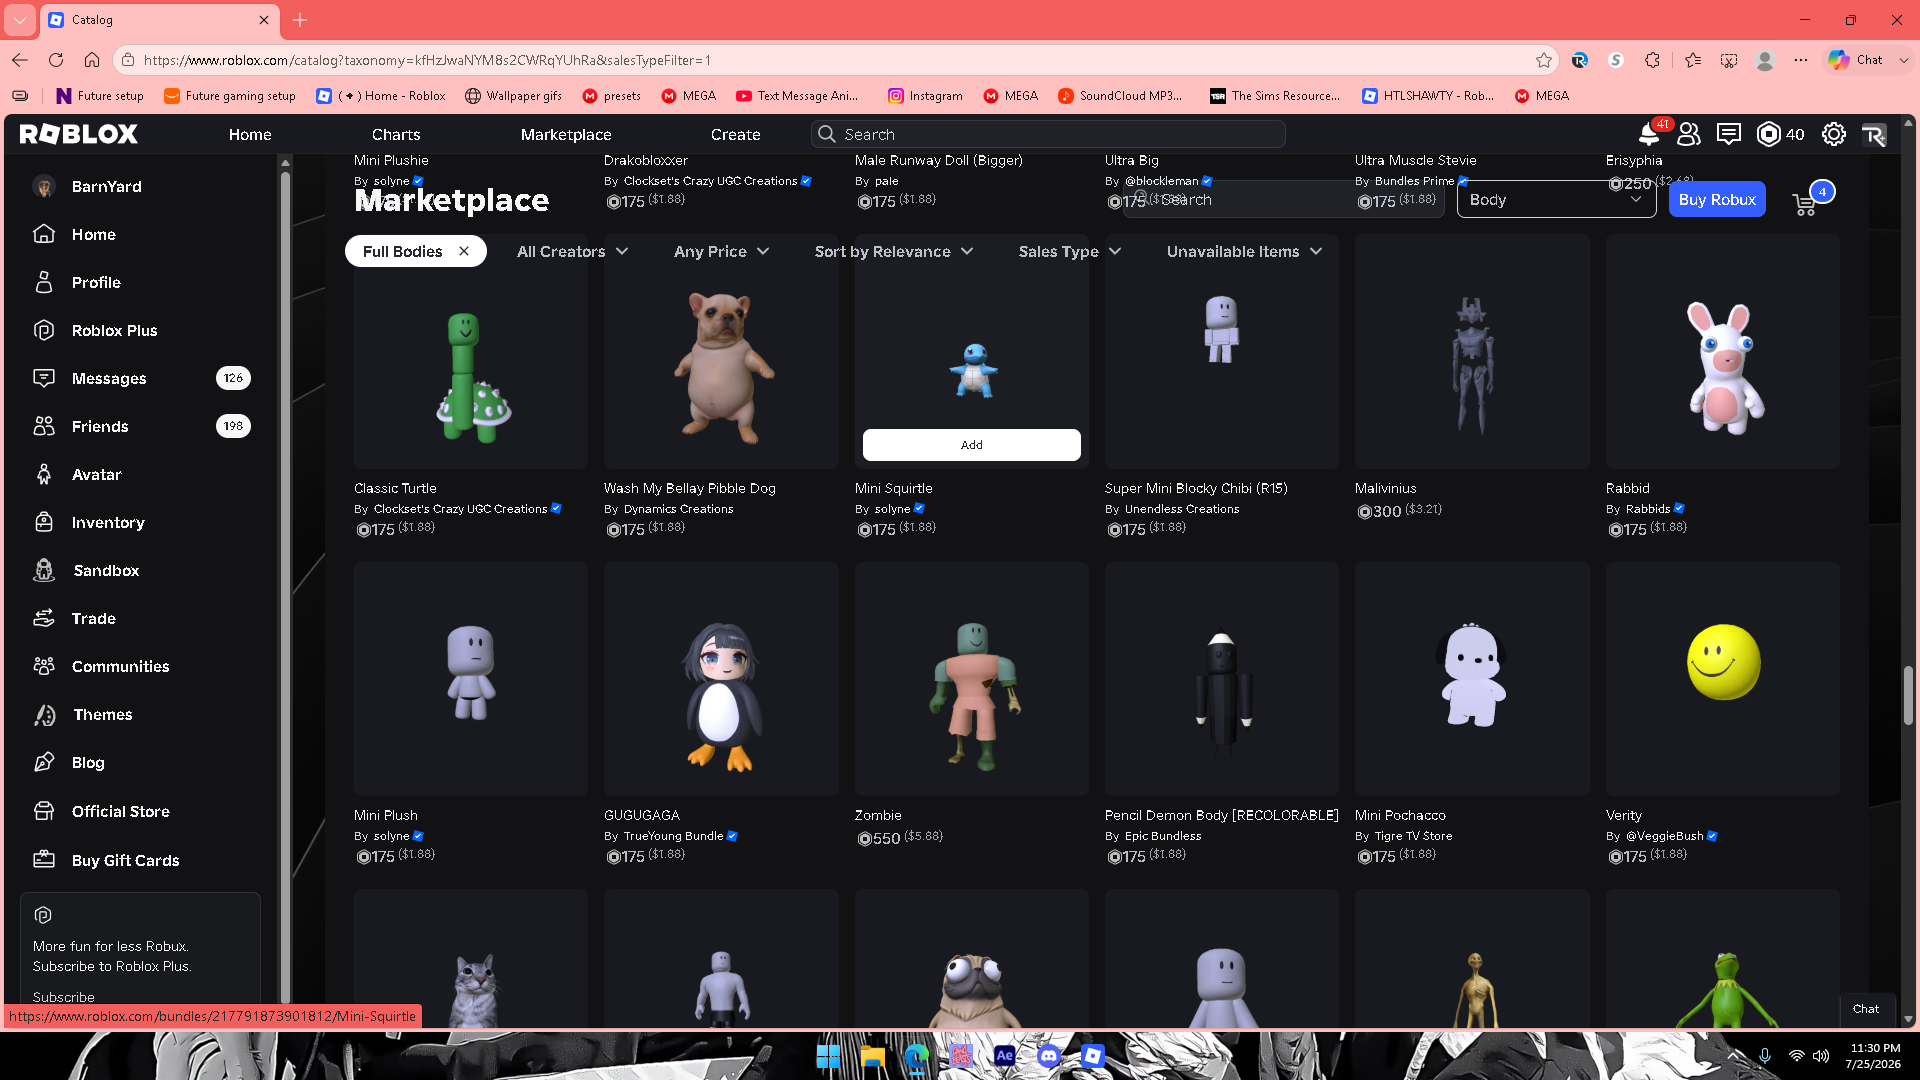Viewport: 1920px width, 1080px height.
Task: Open the settings gear in Roblox header
Action: coord(1833,134)
